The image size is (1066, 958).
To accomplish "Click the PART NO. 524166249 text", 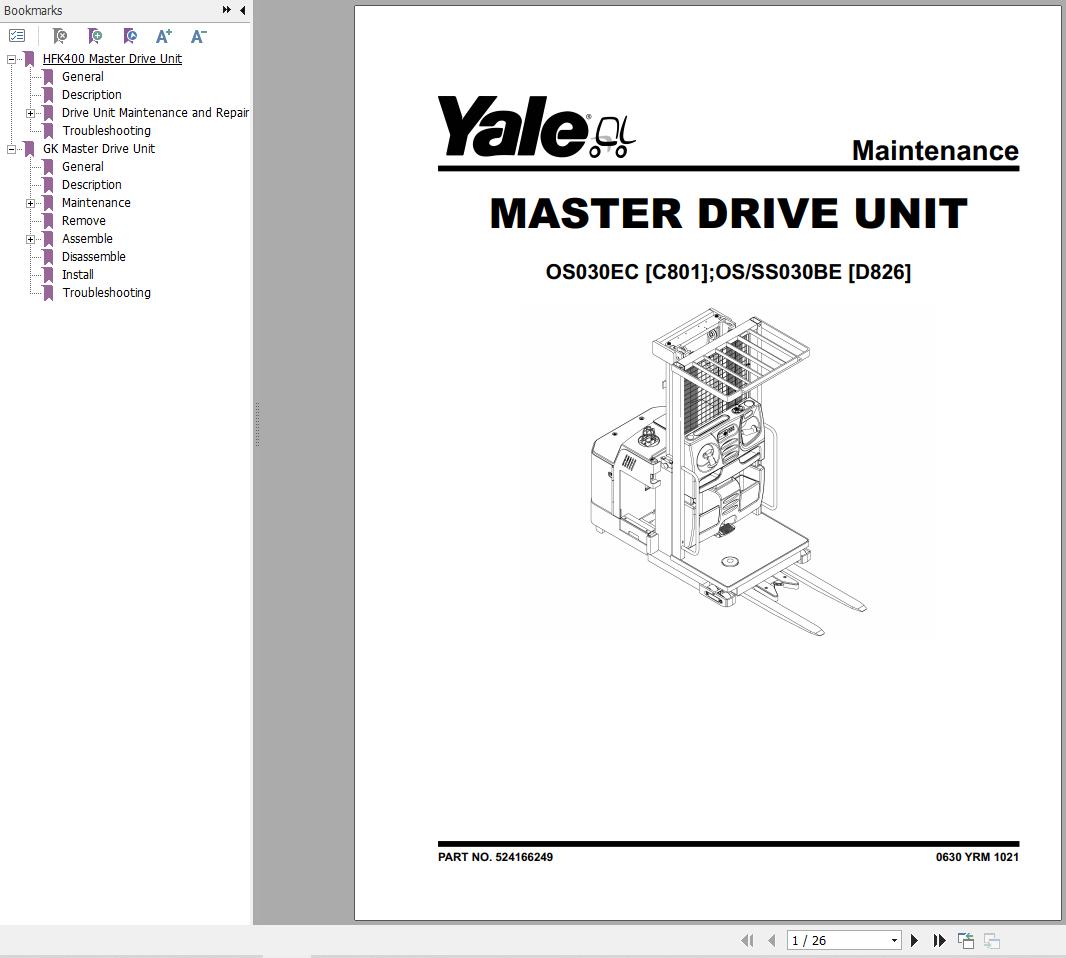I will (495, 857).
